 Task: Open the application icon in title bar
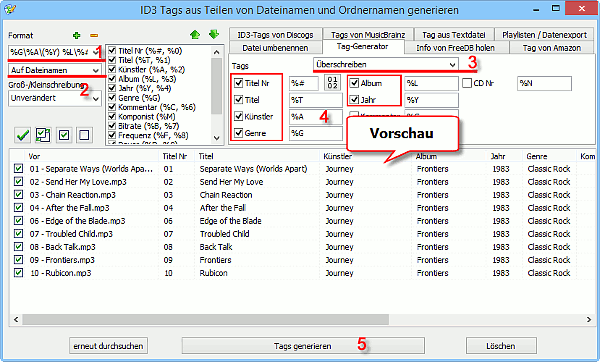9,9
